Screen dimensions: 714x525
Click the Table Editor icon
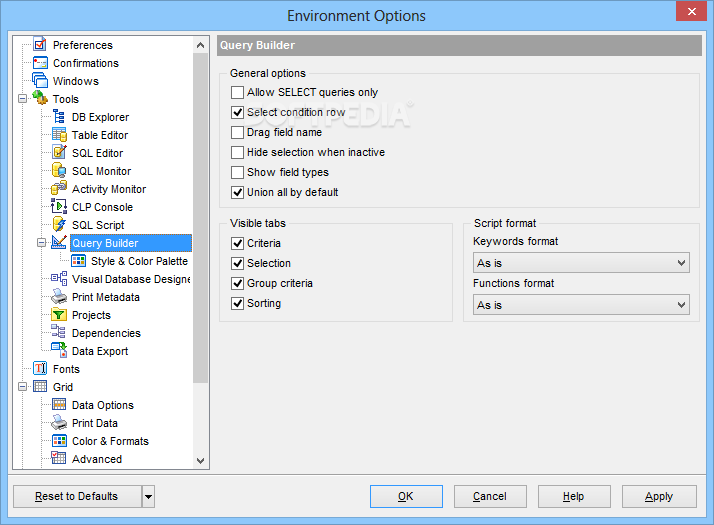tap(59, 135)
